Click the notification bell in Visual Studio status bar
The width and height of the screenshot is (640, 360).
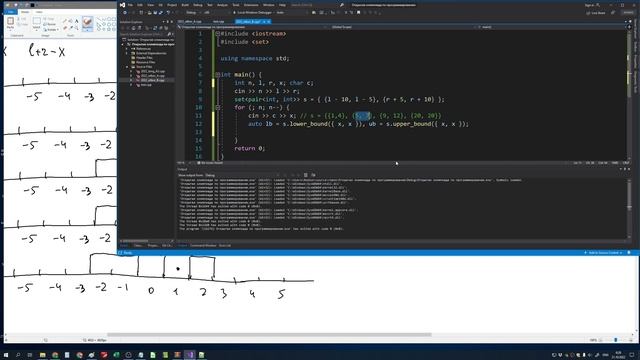[x=629, y=253]
